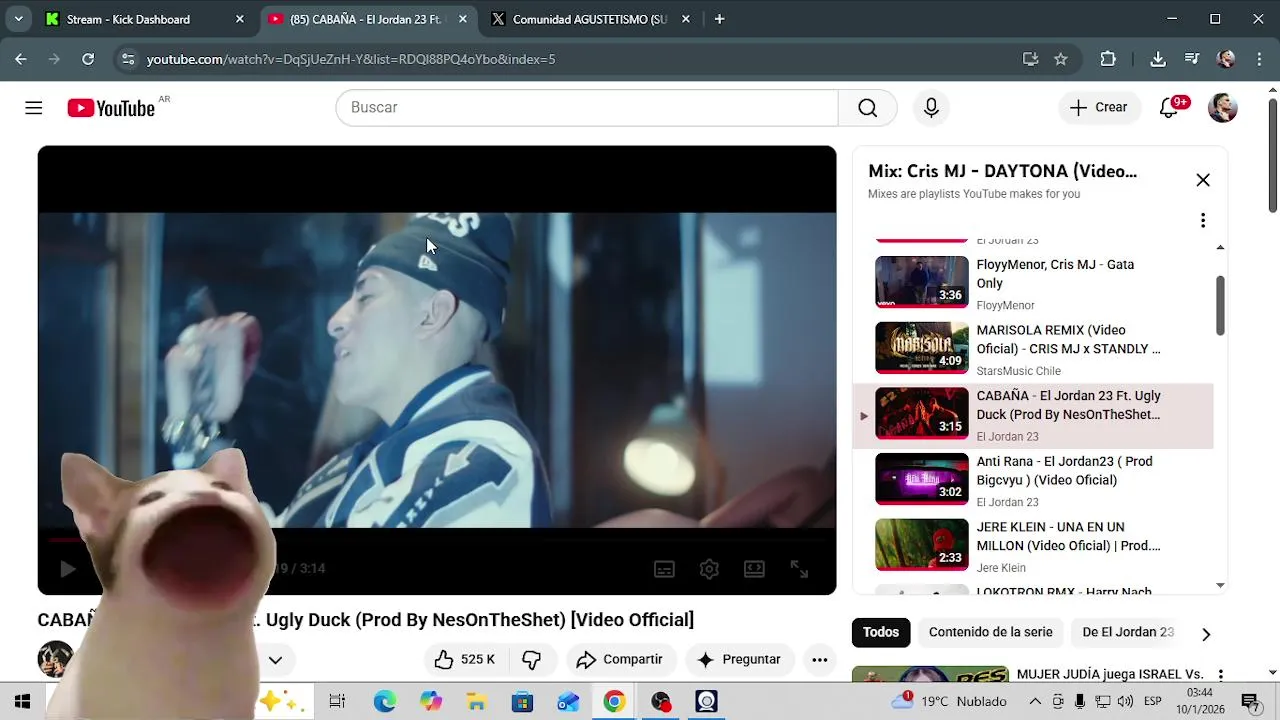Switch to Comunidad AGUSTETISMO tab

click(592, 19)
